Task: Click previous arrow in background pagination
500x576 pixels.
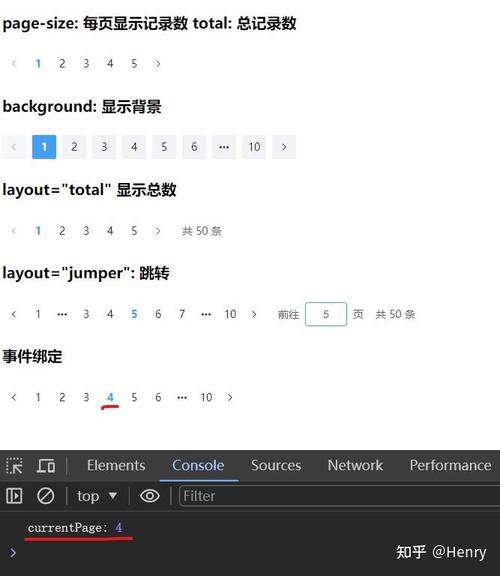Action: [14, 147]
